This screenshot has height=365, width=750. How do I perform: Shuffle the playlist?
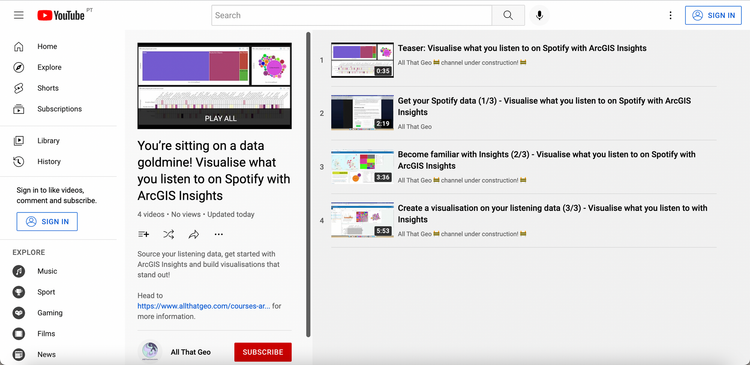point(168,234)
